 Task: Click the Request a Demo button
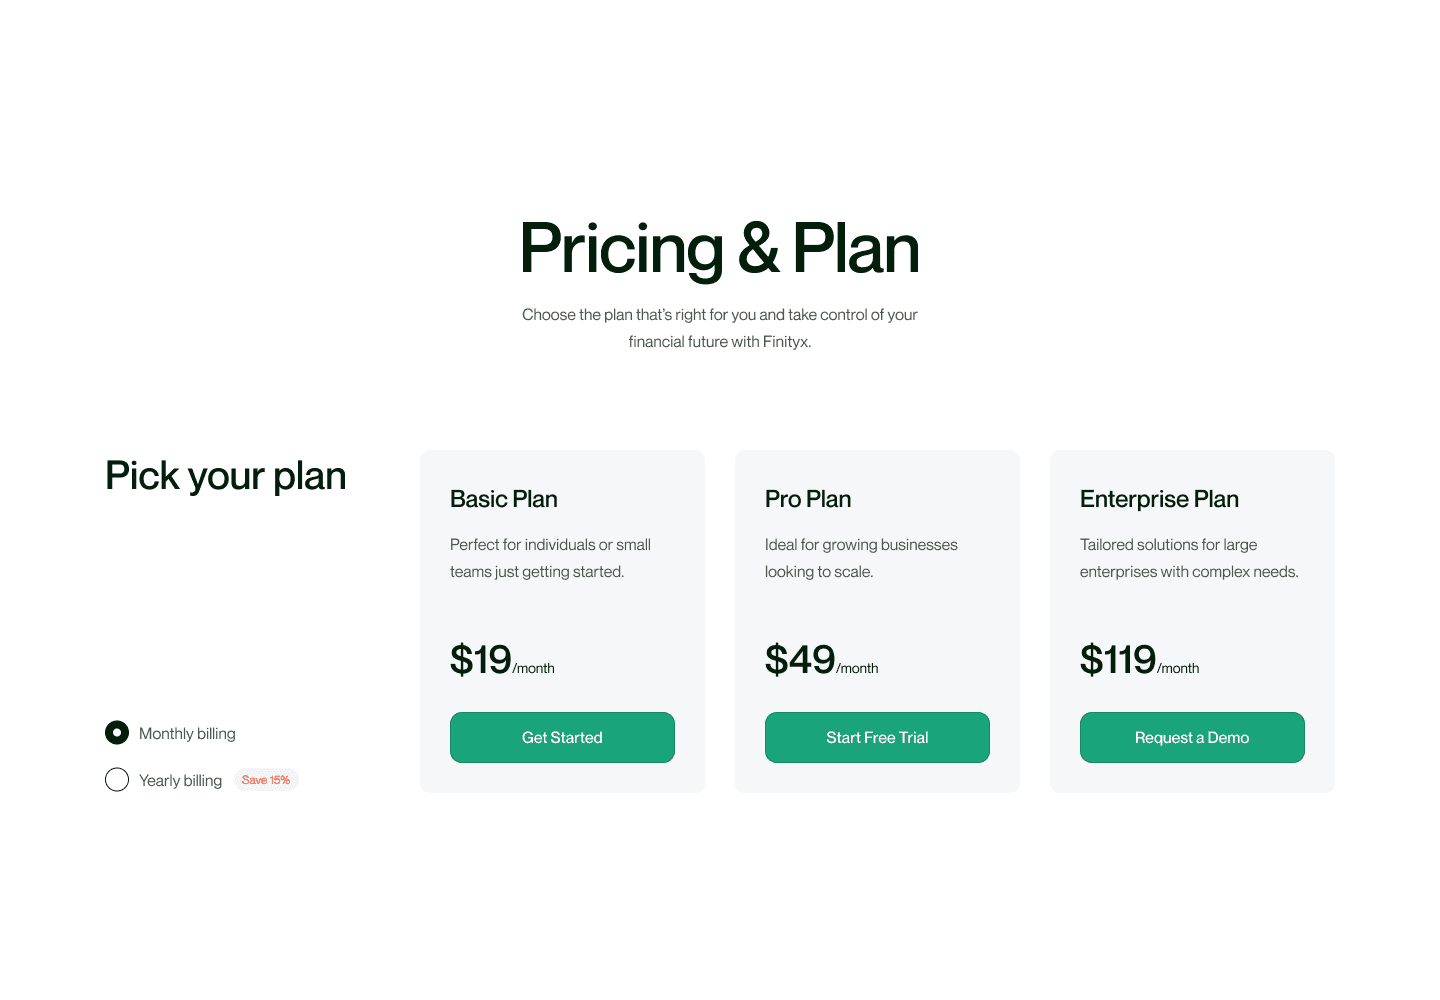(x=1192, y=737)
